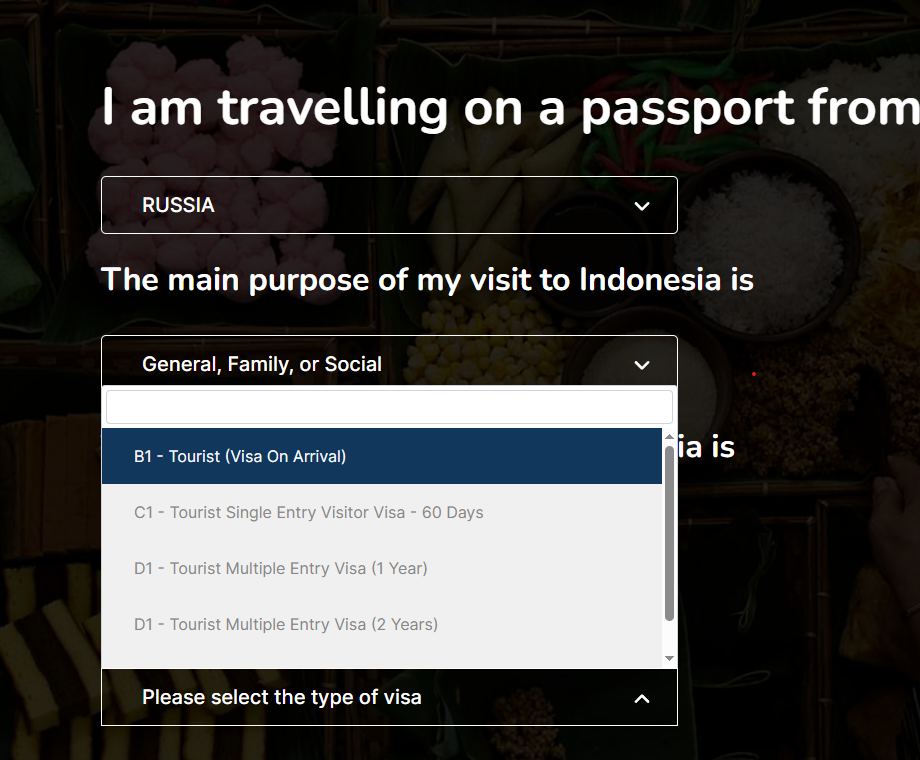Image resolution: width=920 pixels, height=760 pixels.
Task: Click the chevron in the RUSSIA country dropdown
Action: click(x=642, y=206)
